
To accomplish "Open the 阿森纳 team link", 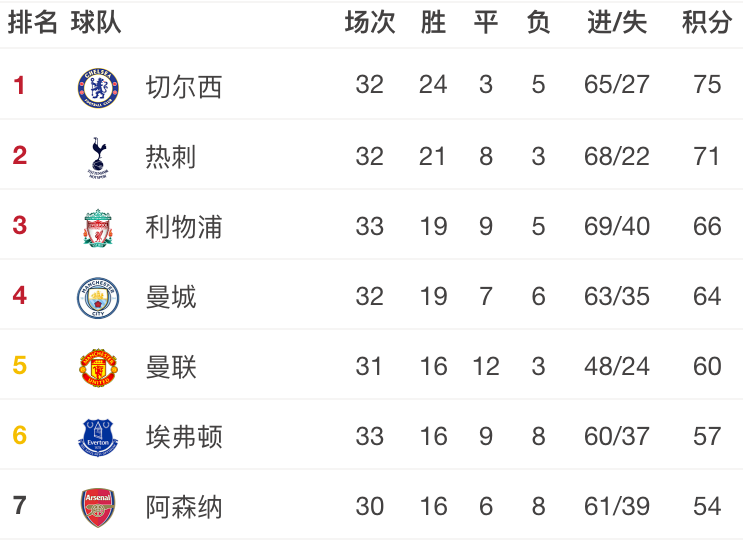I will (x=184, y=506).
